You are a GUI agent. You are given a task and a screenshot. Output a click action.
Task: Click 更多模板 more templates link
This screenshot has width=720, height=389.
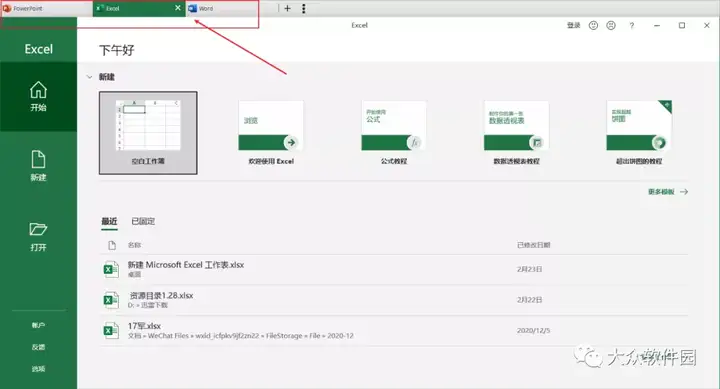pos(668,192)
